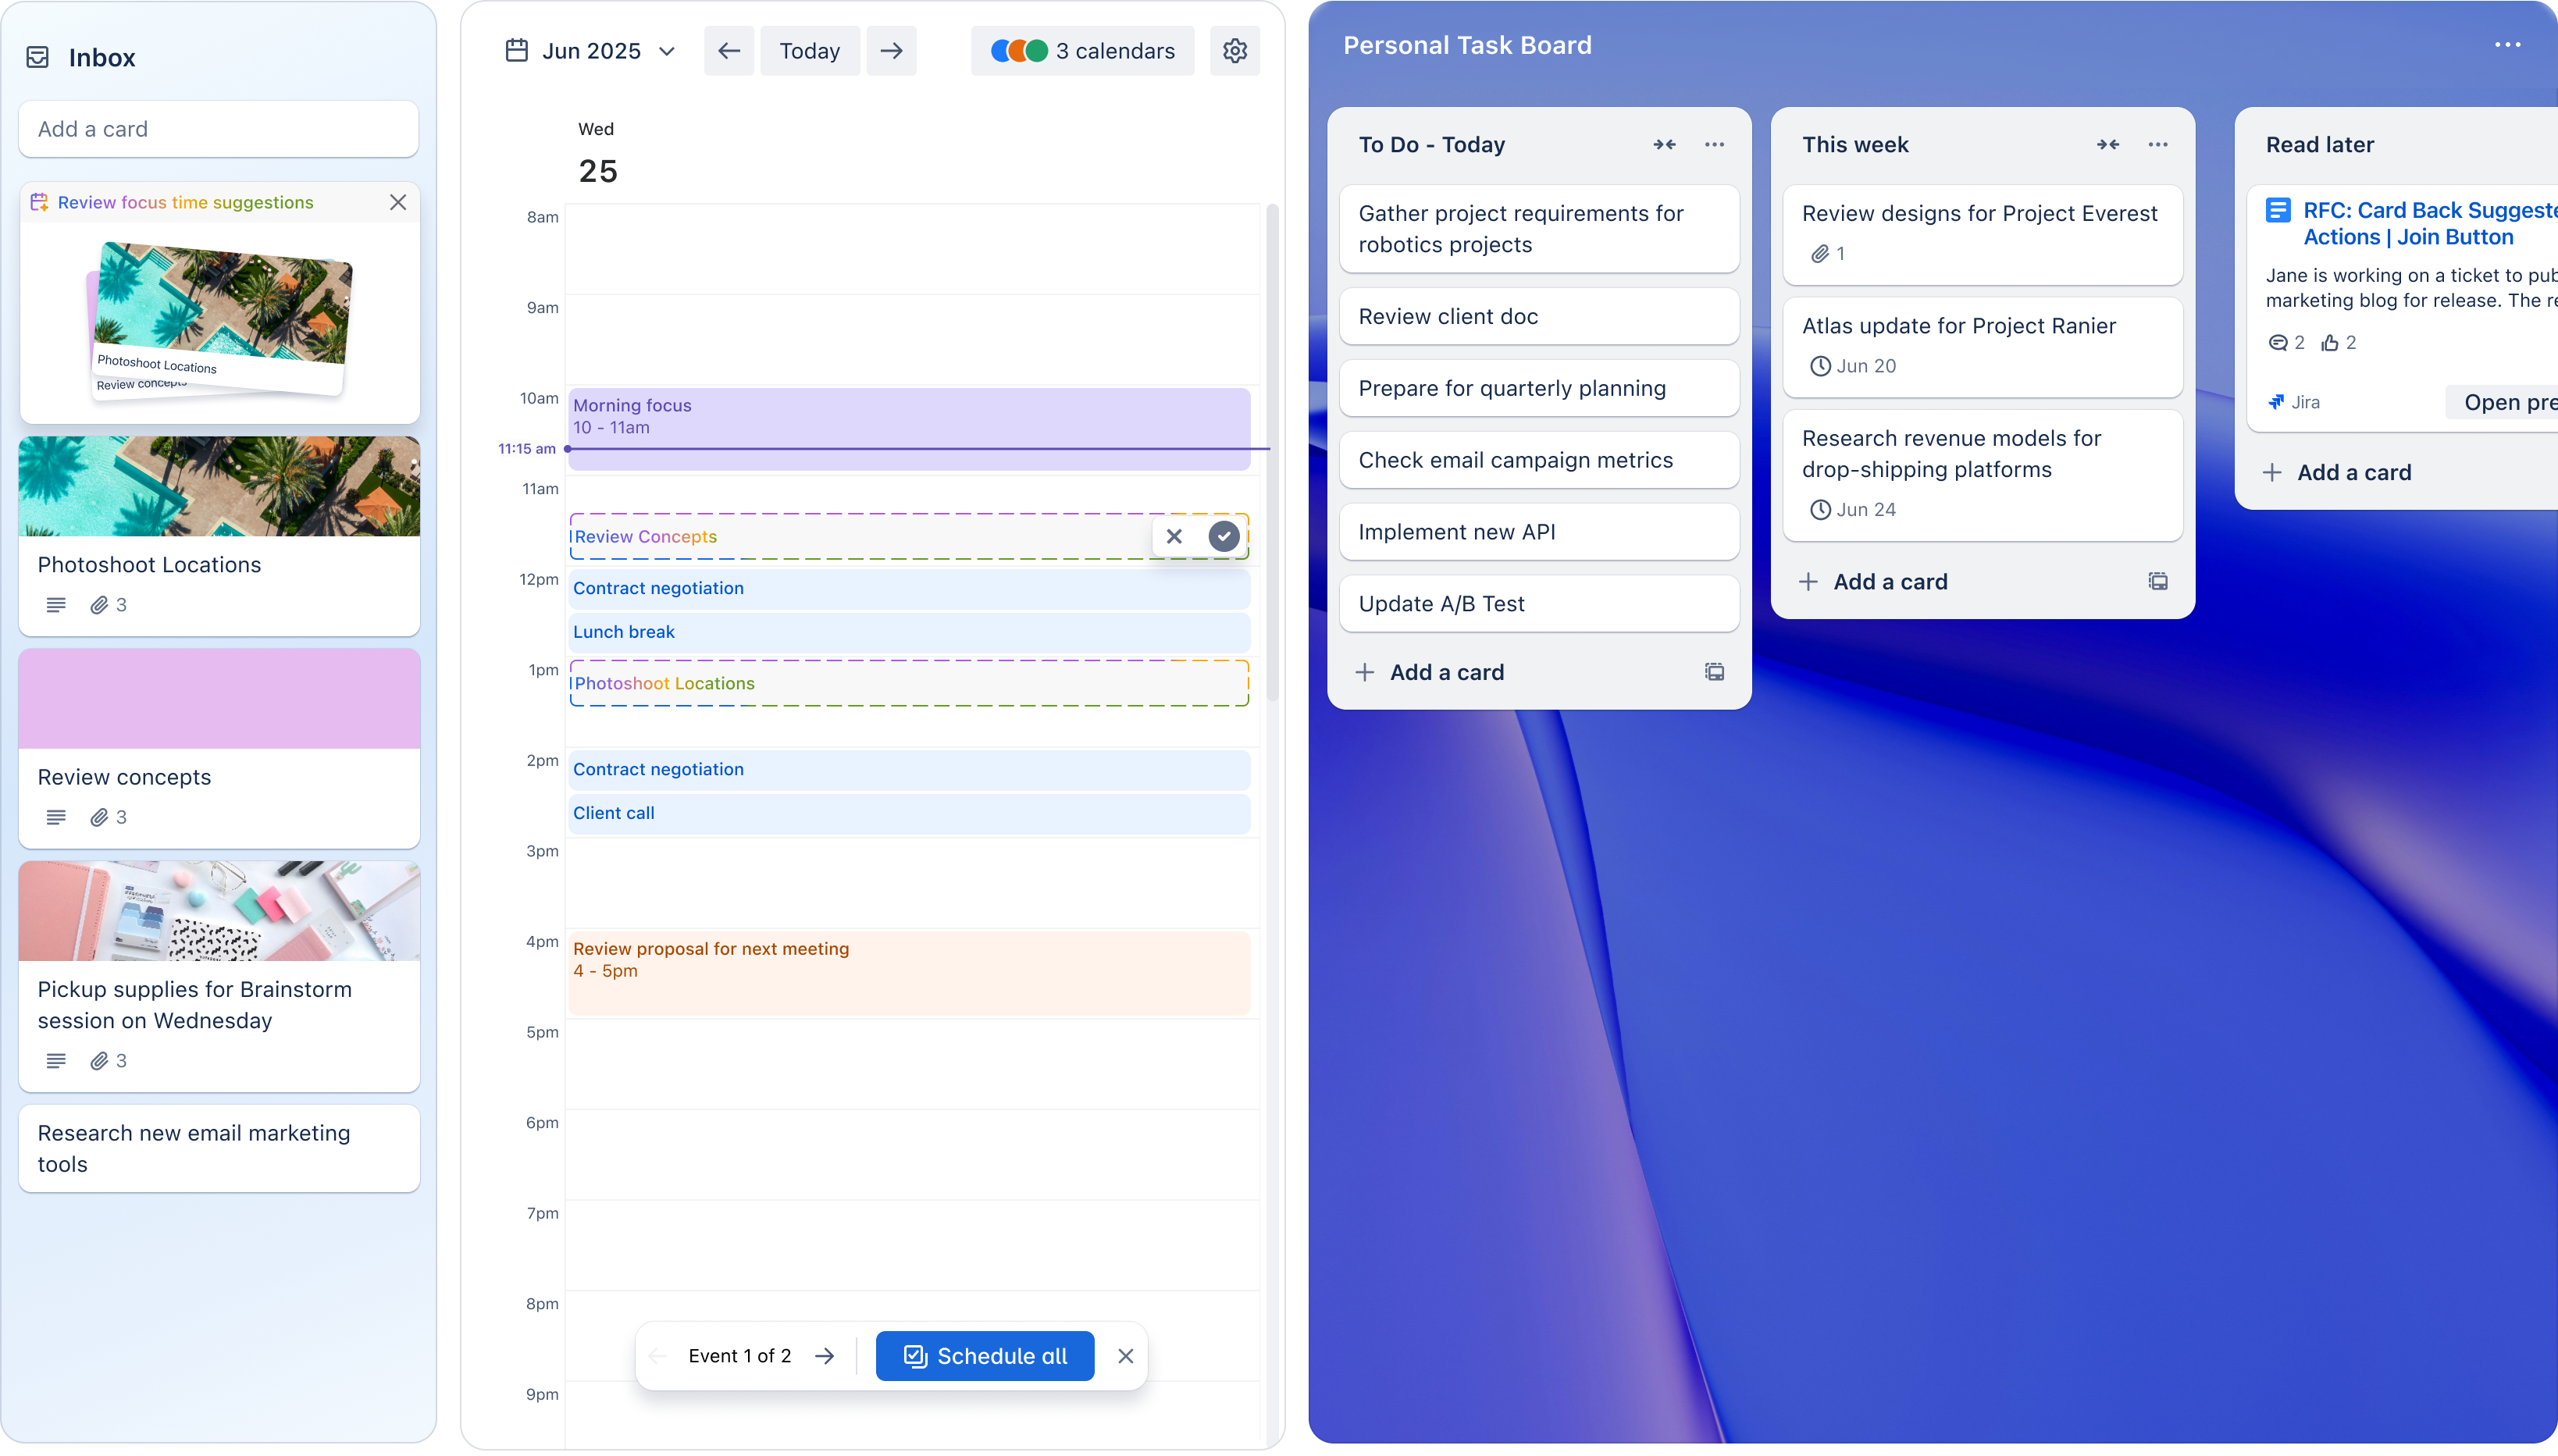Open the Review focus time suggestions link
Viewport: 2558px width, 1456px height.
pyautogui.click(x=185, y=202)
